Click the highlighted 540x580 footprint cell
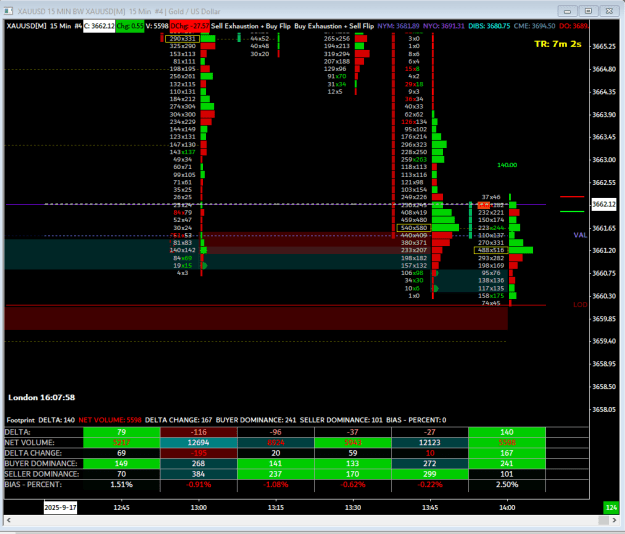Image resolution: width=625 pixels, height=534 pixels. point(414,228)
